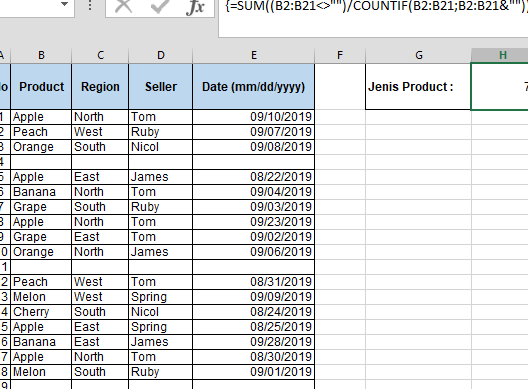Click Cherry product cell
Viewport: 528px width, 389px height.
[41, 312]
